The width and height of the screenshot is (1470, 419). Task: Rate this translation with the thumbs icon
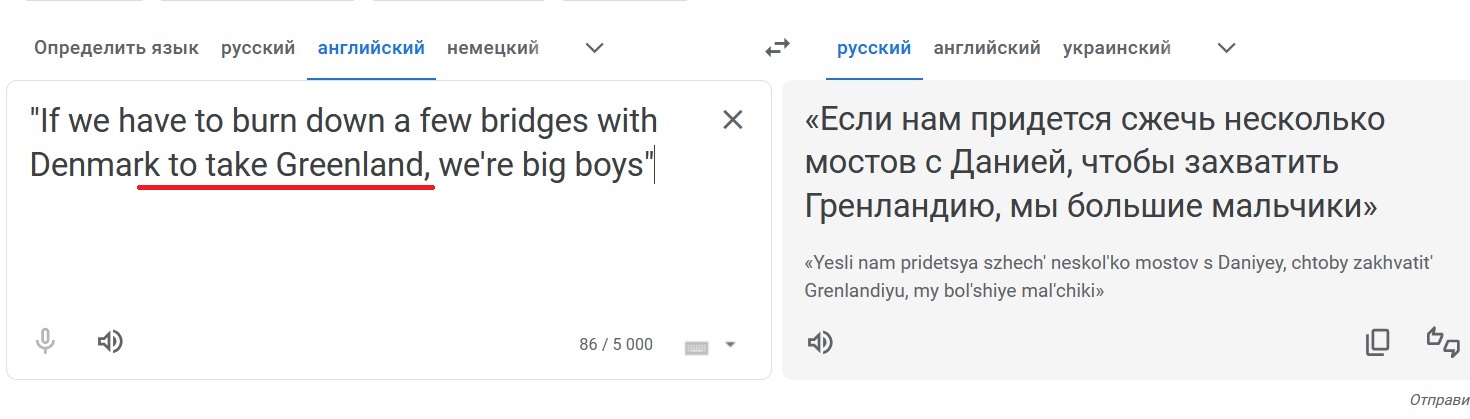coord(1443,342)
